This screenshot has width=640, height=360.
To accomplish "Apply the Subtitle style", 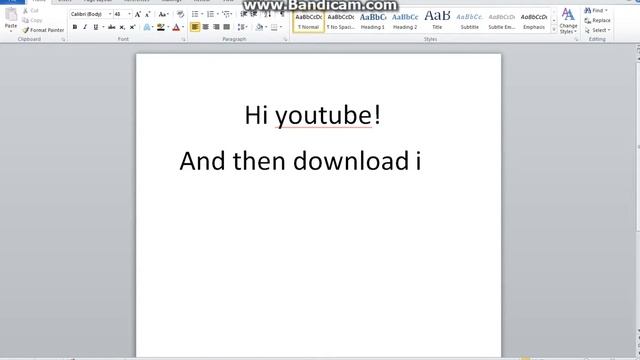I will (x=469, y=22).
